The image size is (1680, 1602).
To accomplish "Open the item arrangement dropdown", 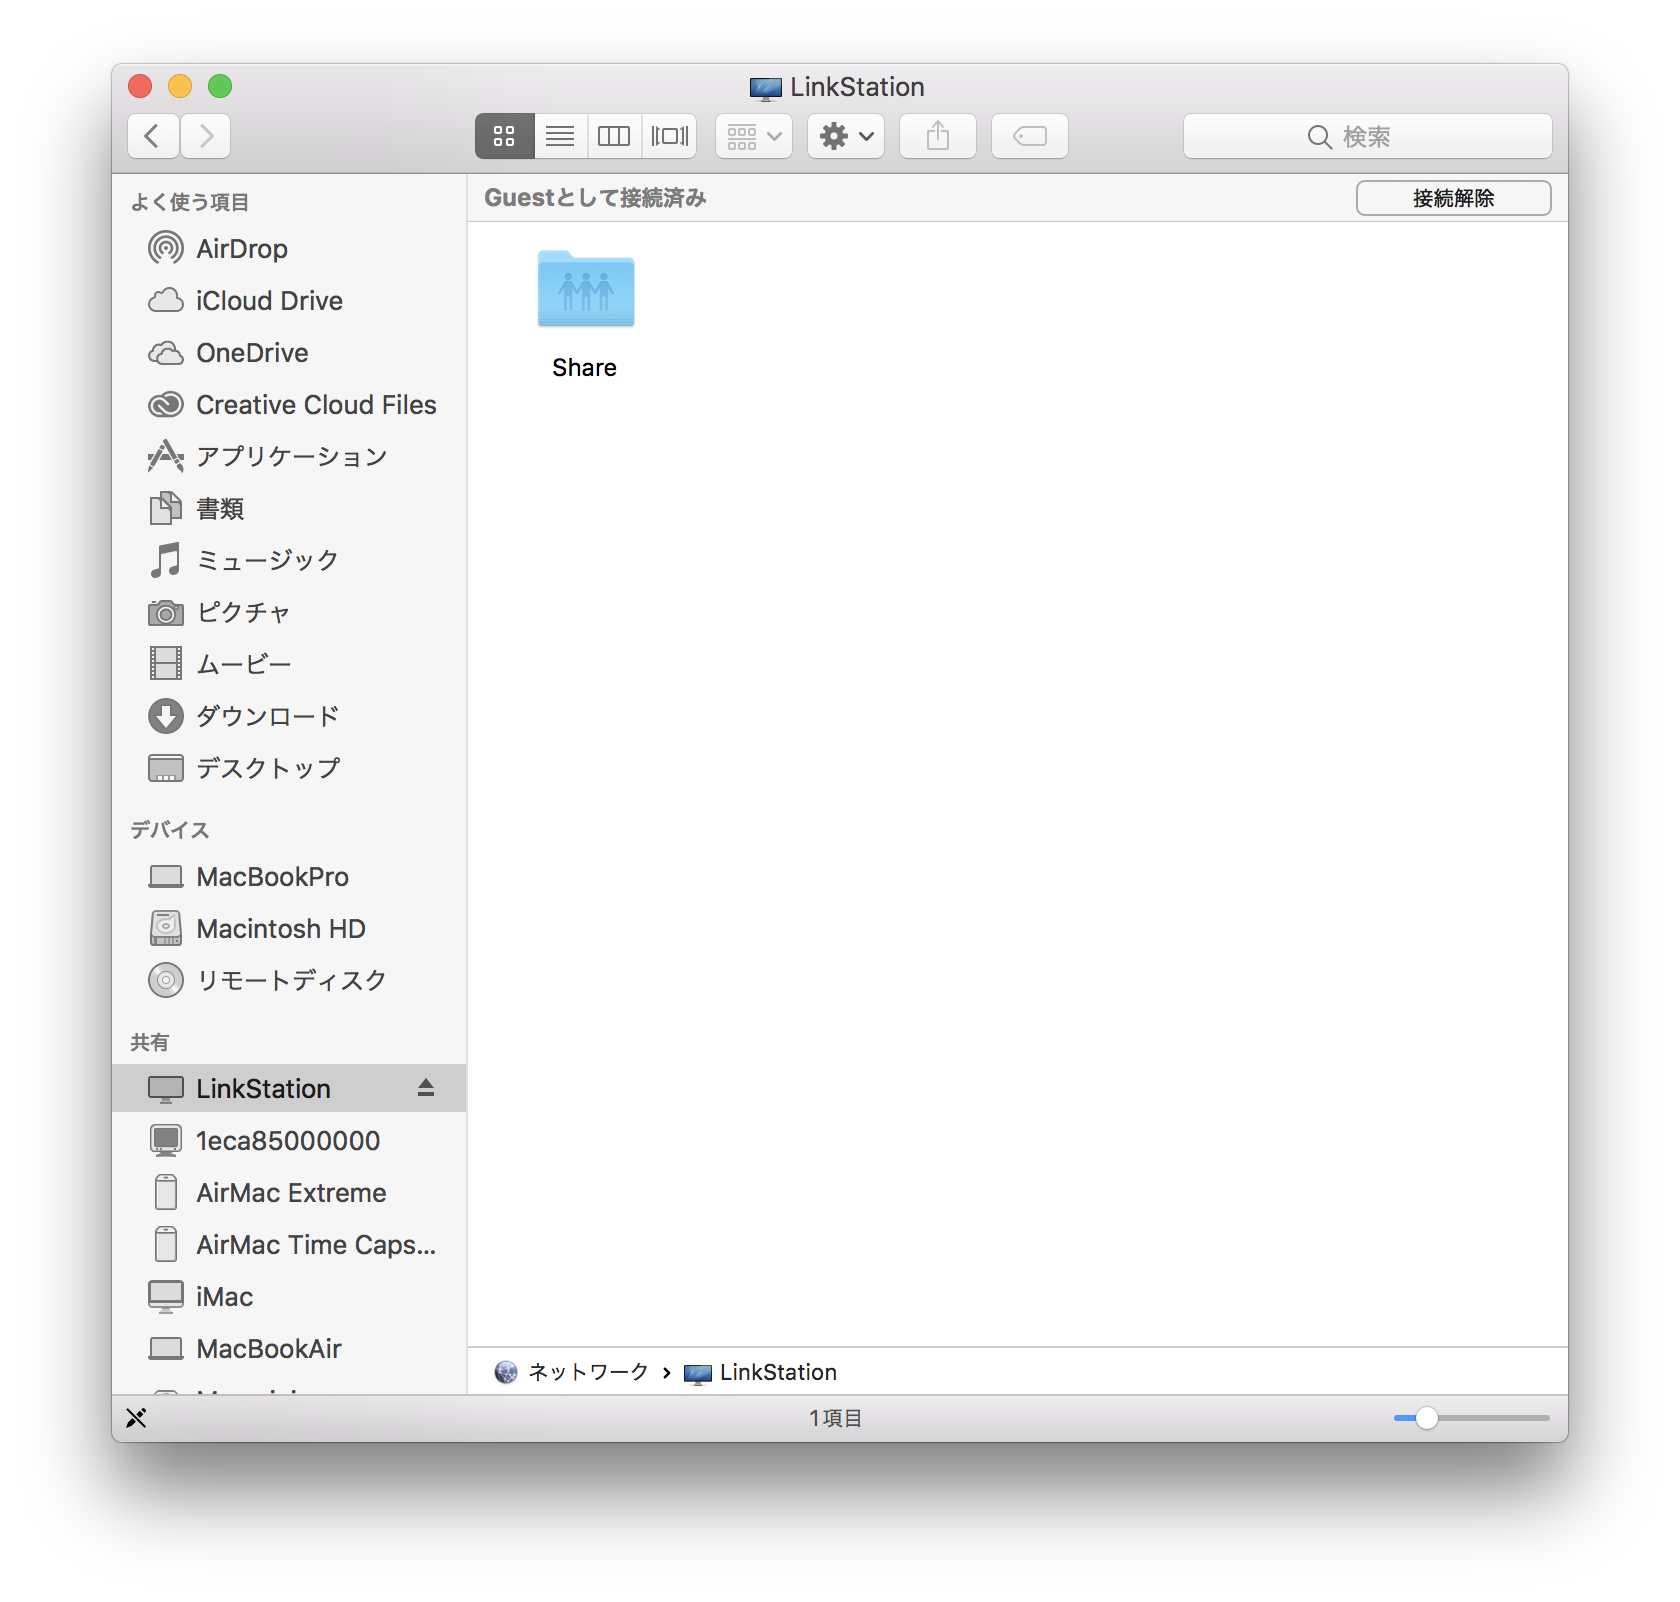I will pyautogui.click(x=754, y=136).
